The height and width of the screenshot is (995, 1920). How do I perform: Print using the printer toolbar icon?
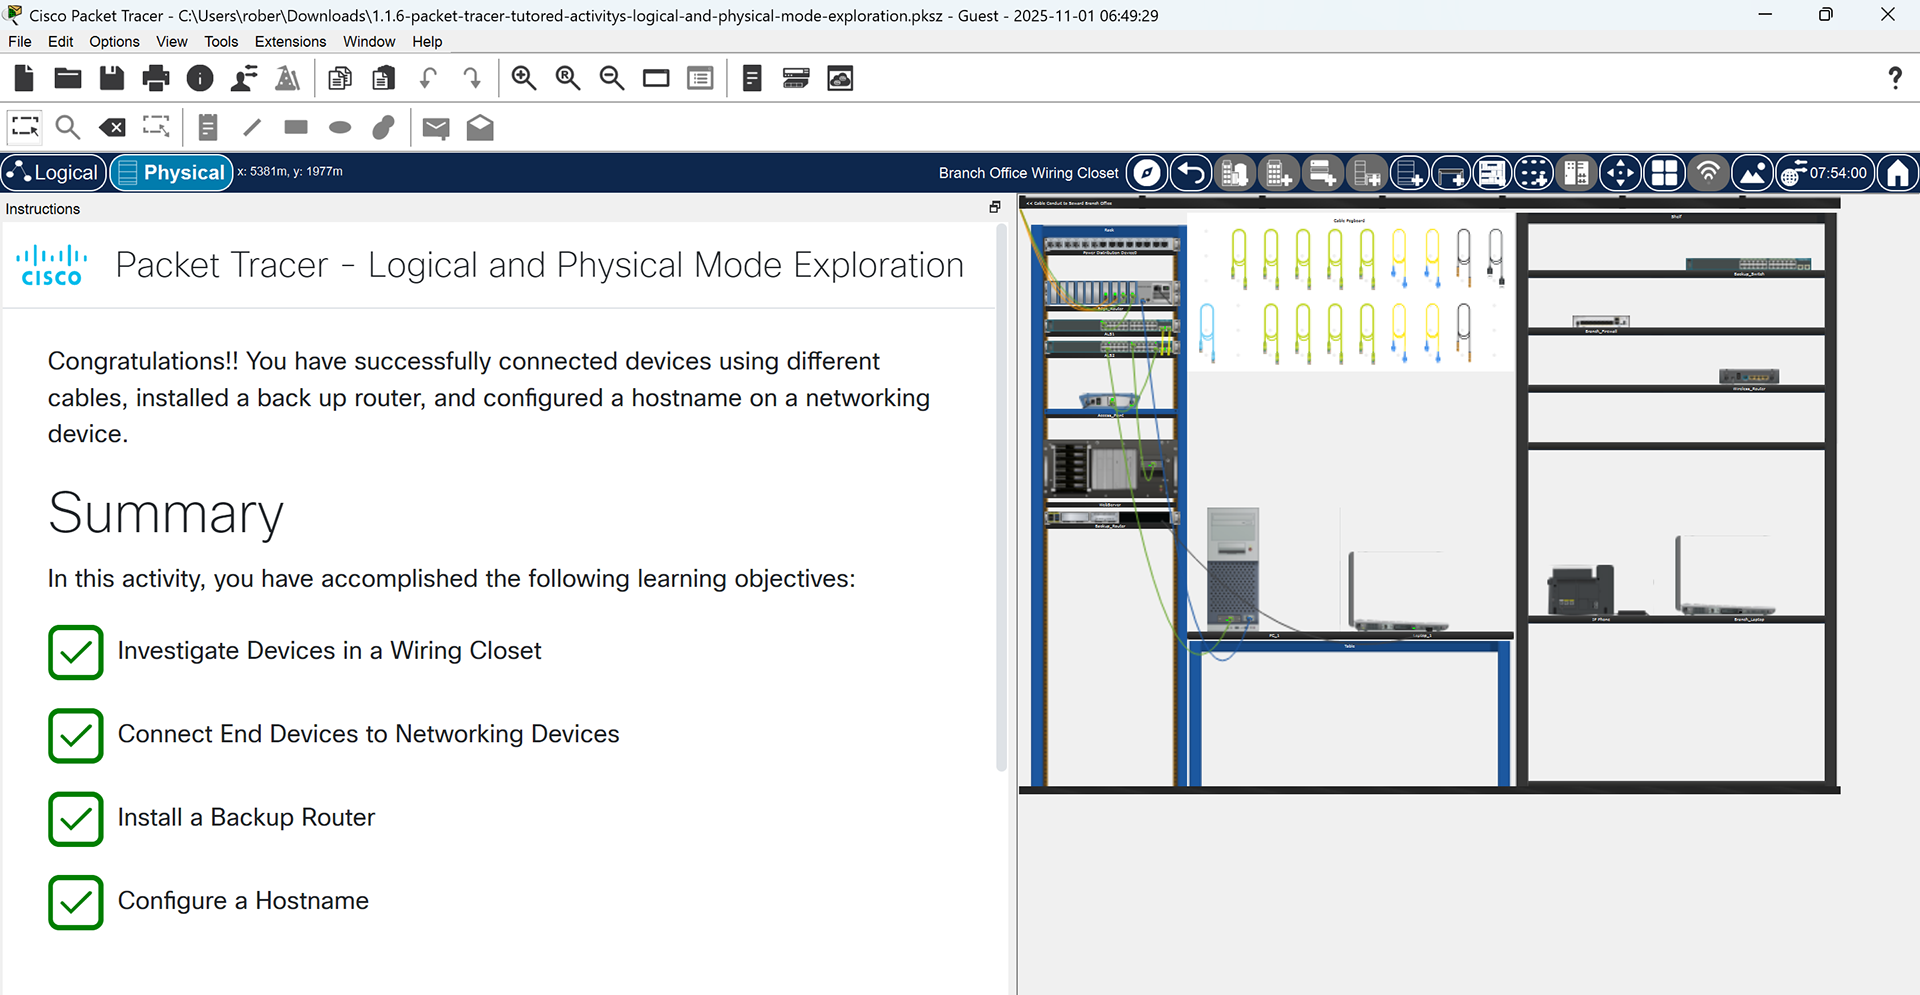pos(156,78)
